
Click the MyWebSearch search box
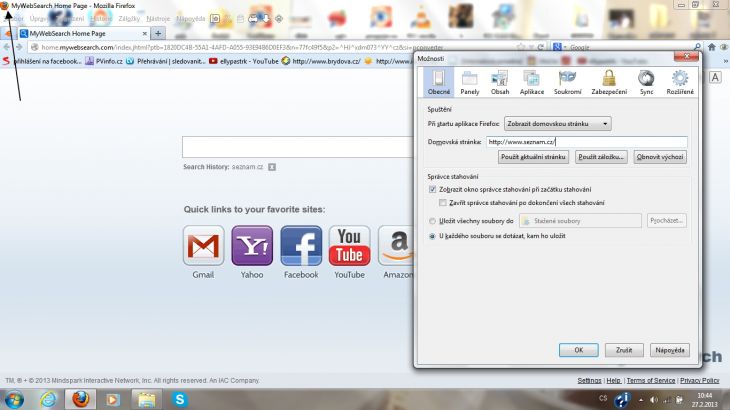click(x=298, y=147)
